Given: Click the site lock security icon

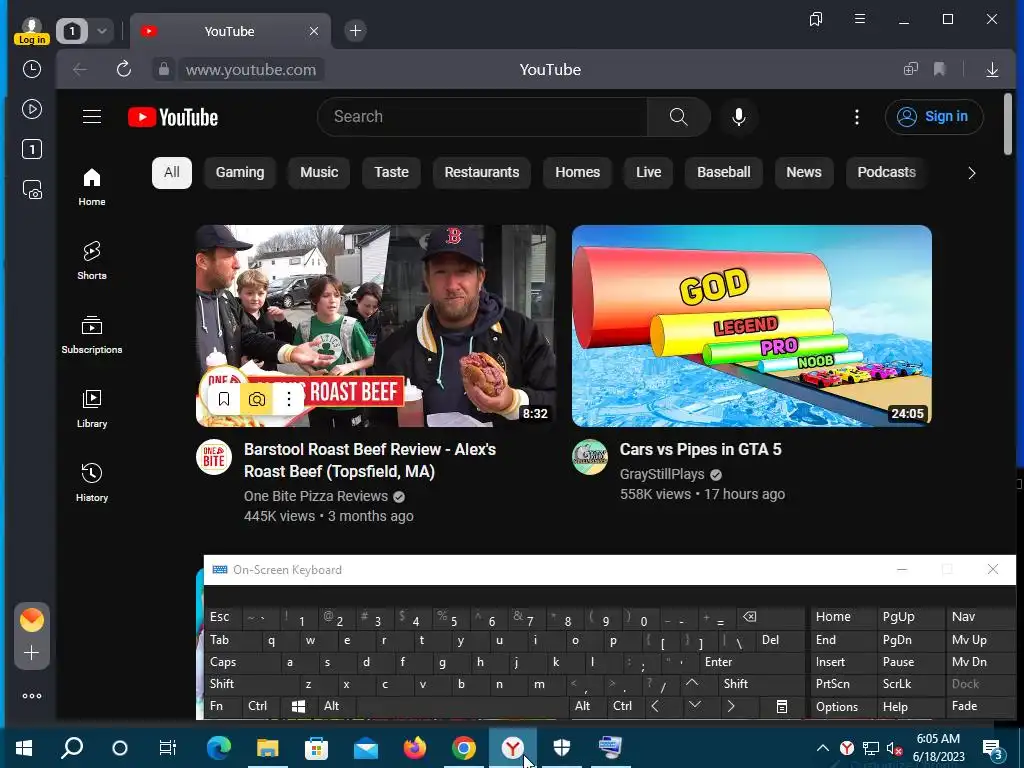Looking at the screenshot, I should tap(164, 69).
